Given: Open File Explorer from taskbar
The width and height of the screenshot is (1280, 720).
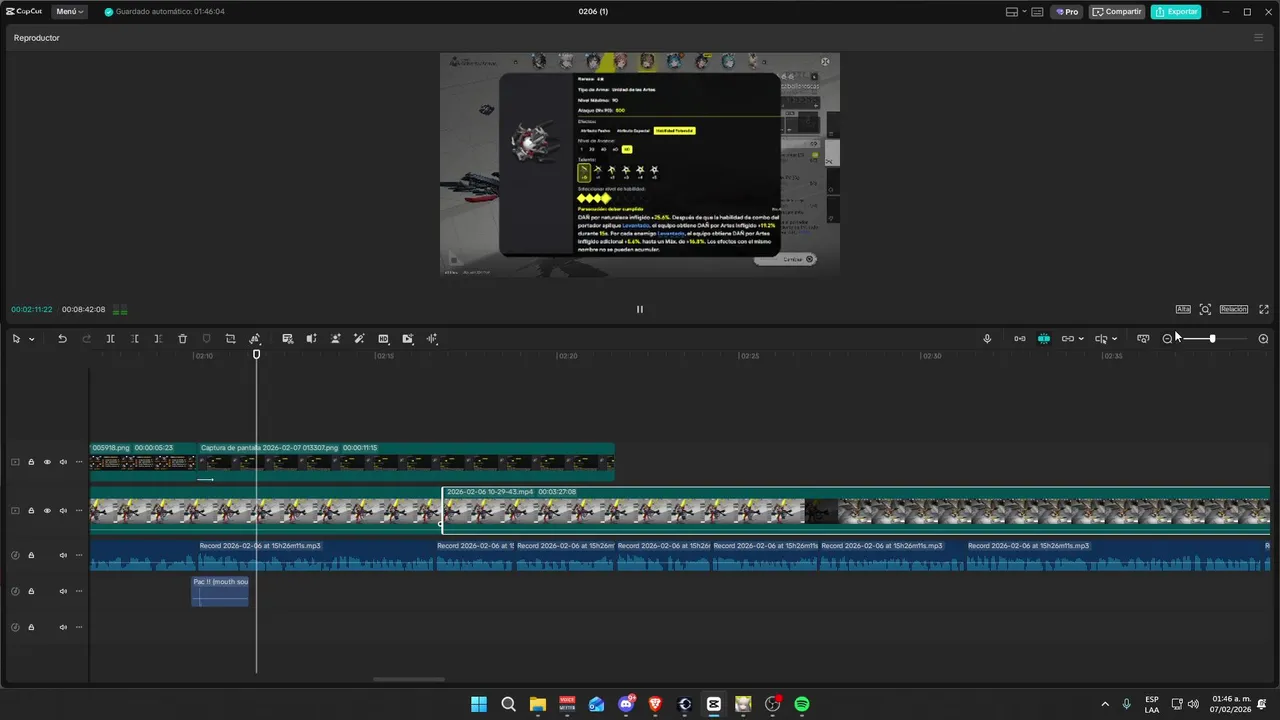Looking at the screenshot, I should (537, 704).
